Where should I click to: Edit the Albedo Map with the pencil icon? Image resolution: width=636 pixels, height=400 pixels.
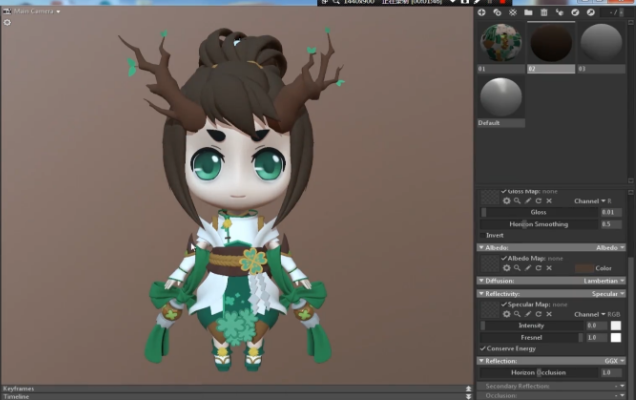click(x=528, y=268)
